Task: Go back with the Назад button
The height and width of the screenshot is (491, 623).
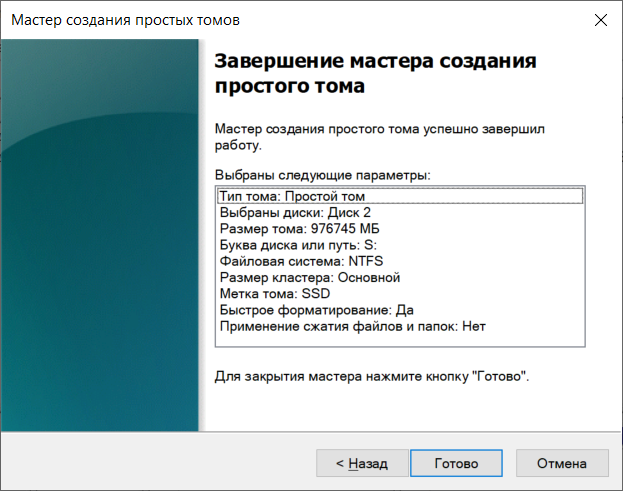Action: click(362, 463)
